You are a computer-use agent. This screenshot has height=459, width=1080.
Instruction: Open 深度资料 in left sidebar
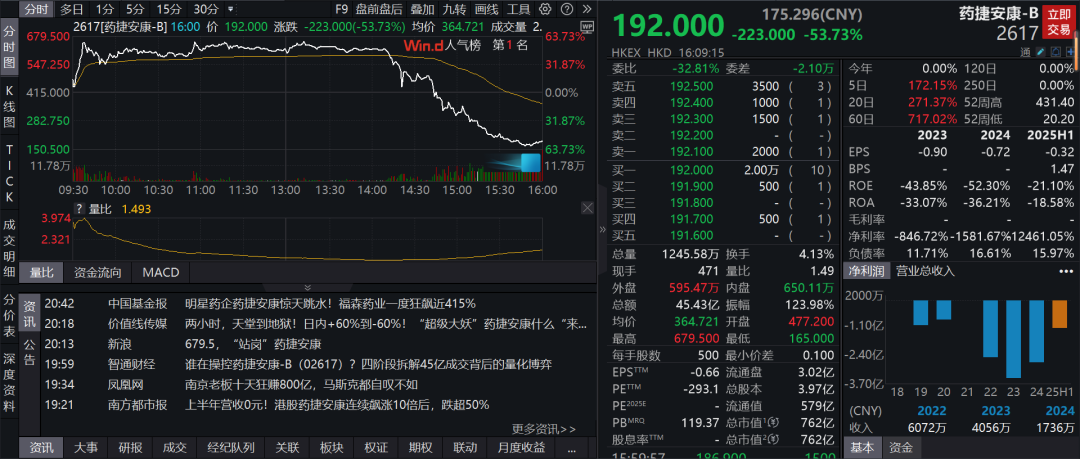click(10, 382)
